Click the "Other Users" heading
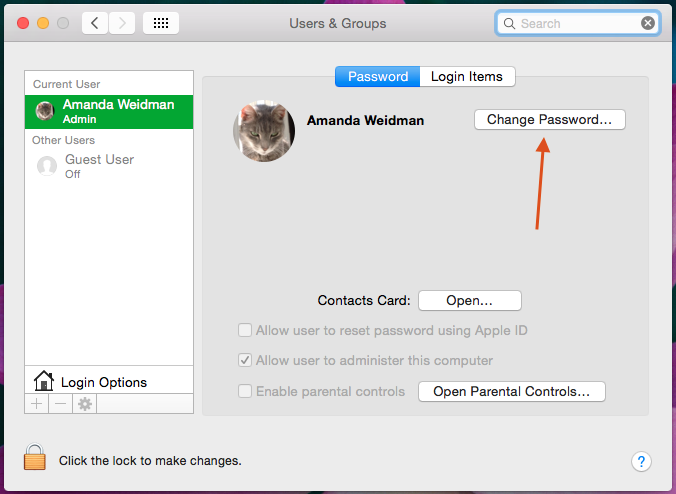The height and width of the screenshot is (494, 676). coord(63,140)
